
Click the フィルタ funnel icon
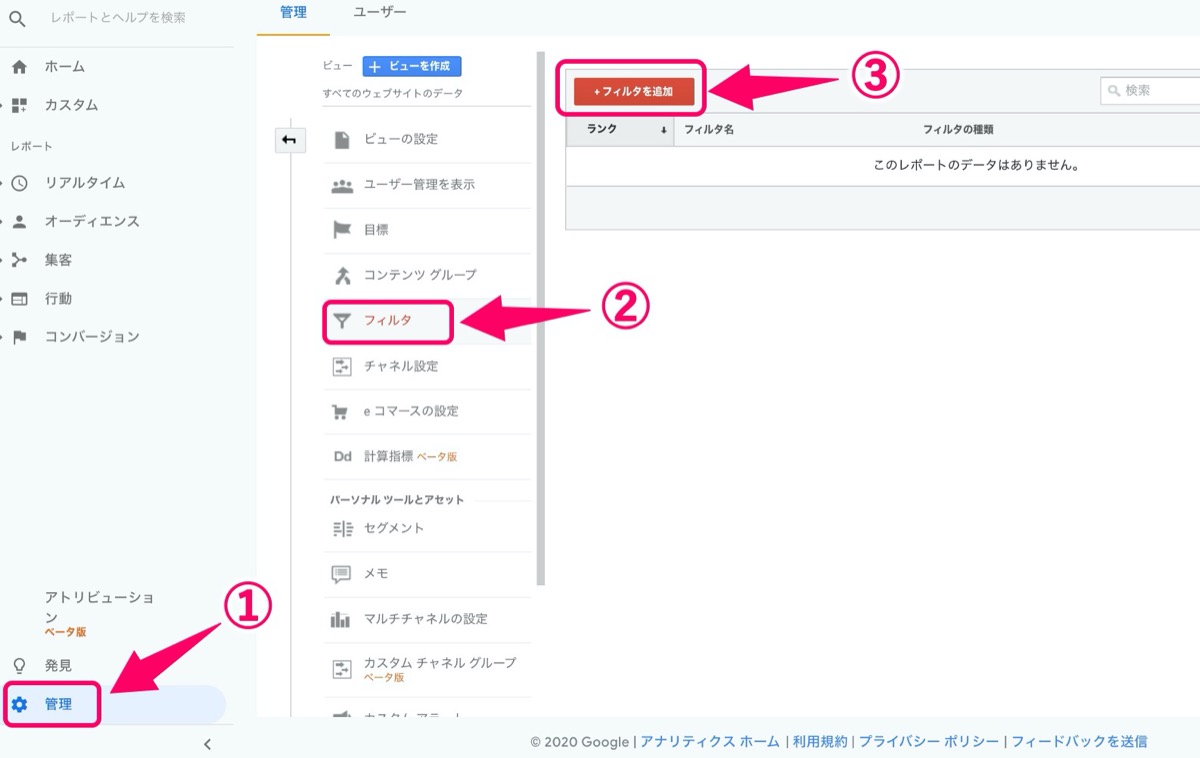[x=342, y=321]
